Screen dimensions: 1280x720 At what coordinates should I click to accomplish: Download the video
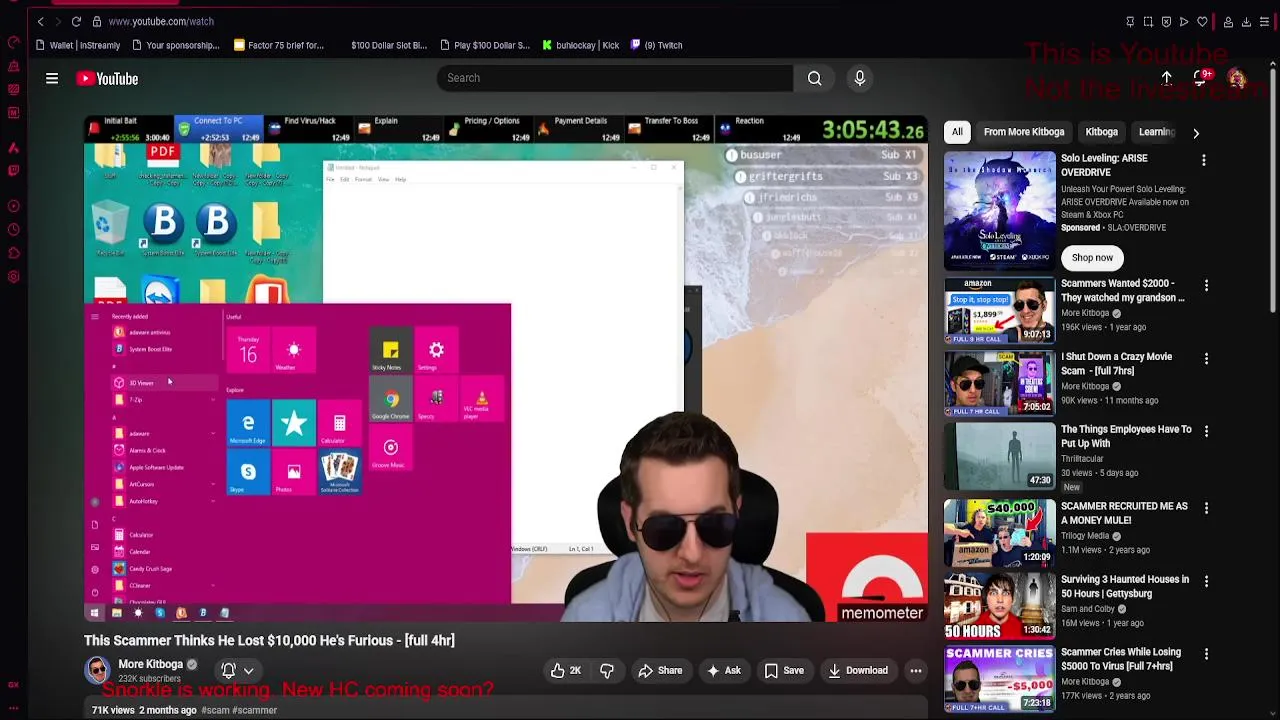858,671
